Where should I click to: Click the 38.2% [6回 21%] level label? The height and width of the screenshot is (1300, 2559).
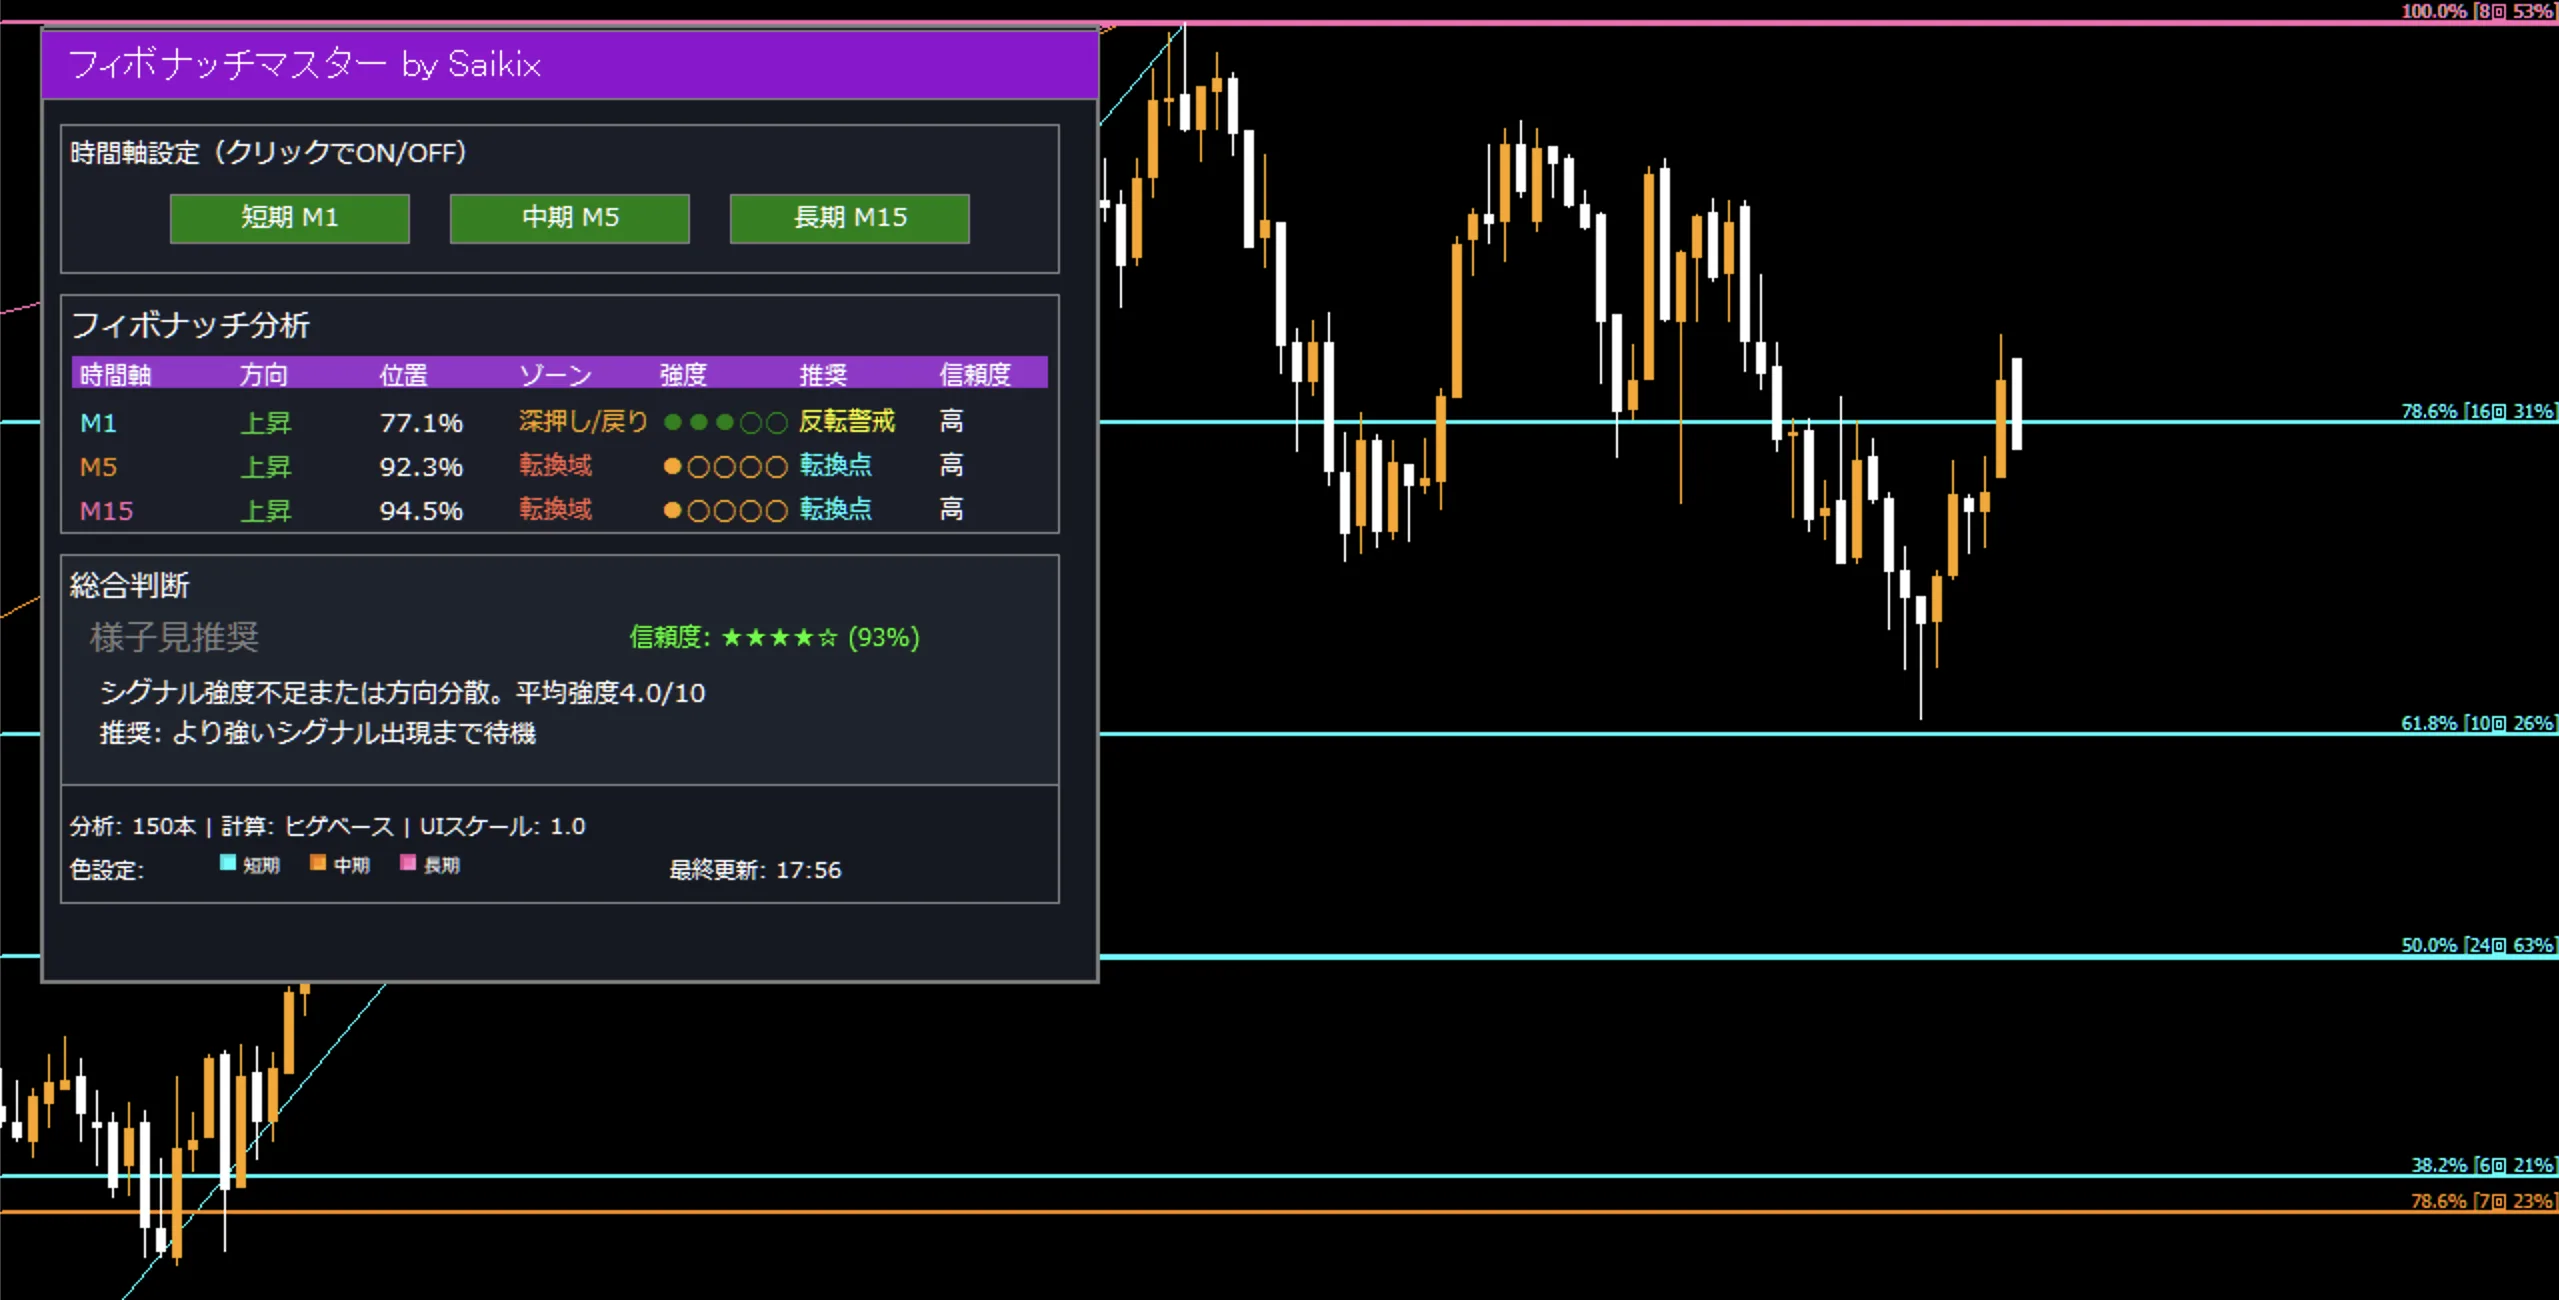pyautogui.click(x=2483, y=1165)
